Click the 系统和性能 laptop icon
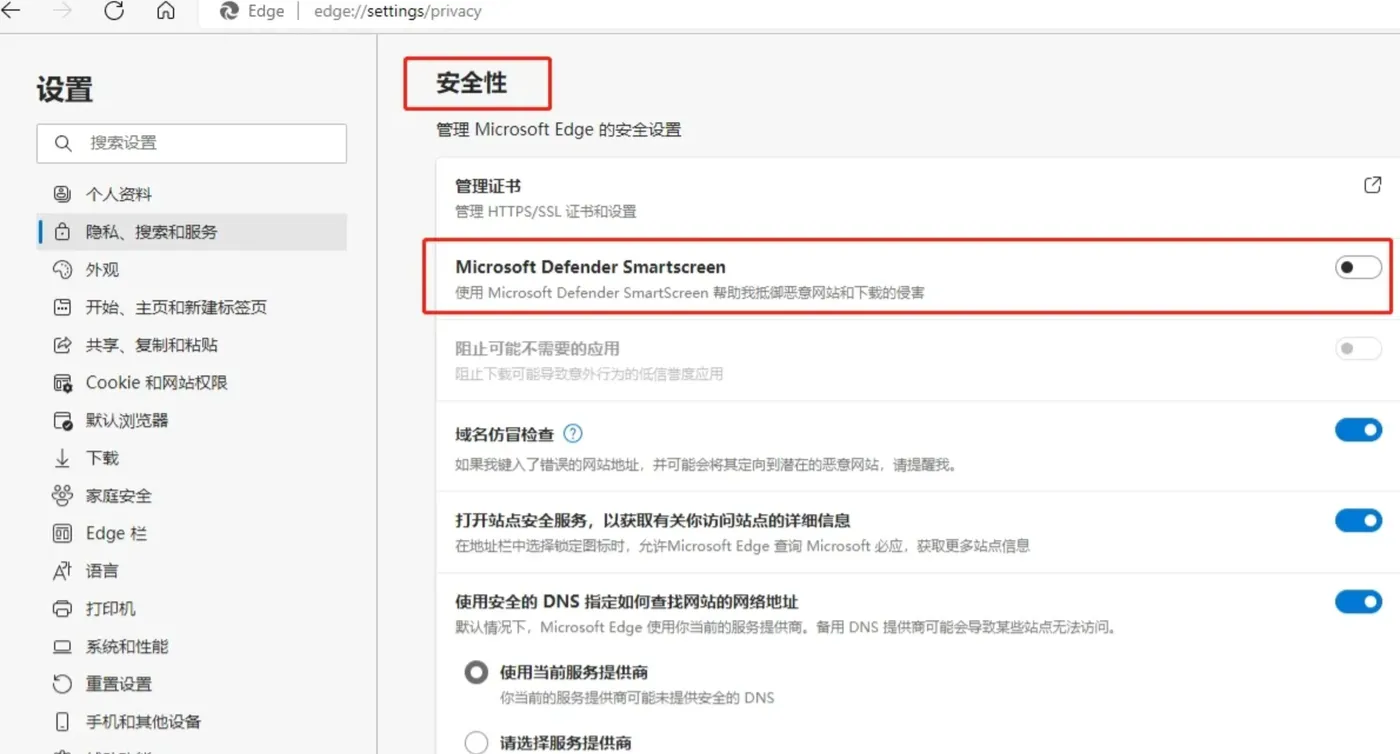 coord(62,647)
